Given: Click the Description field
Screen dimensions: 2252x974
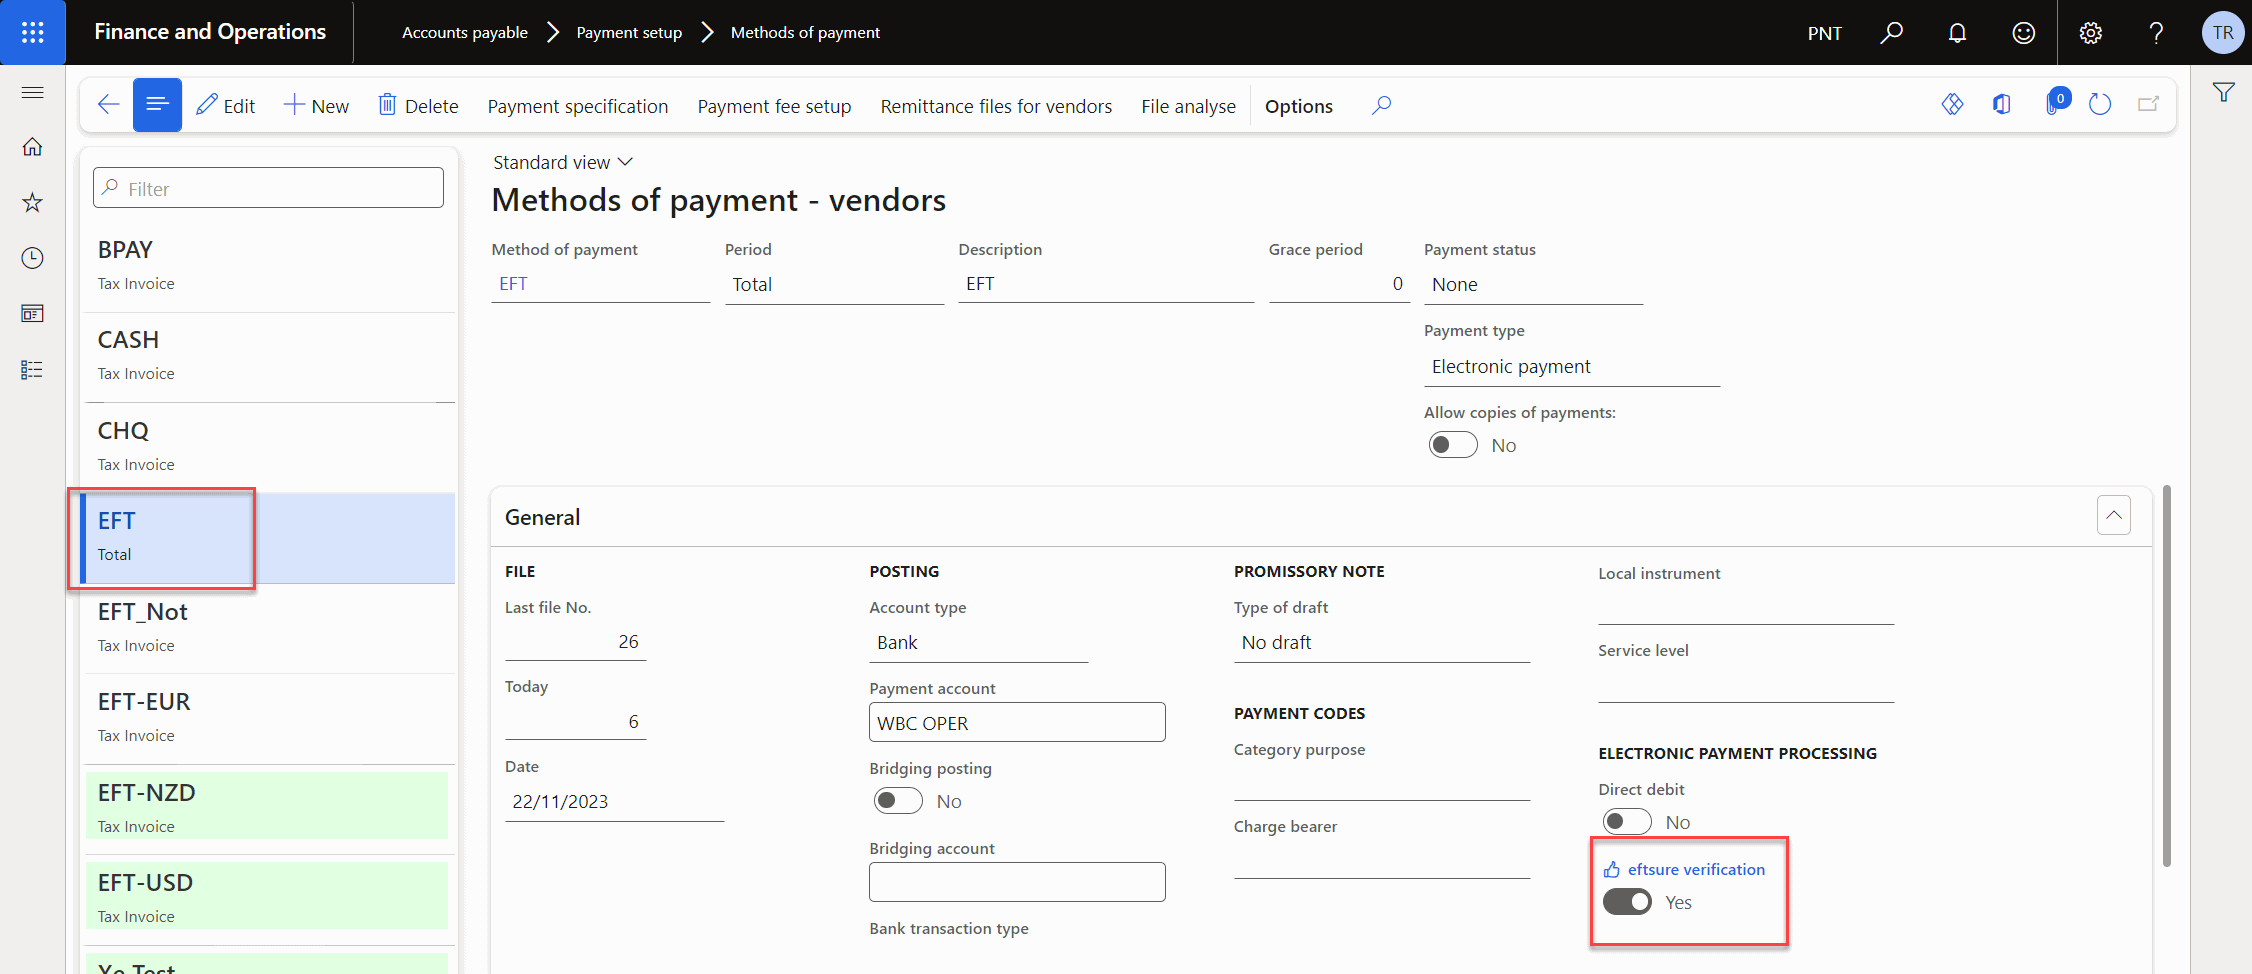Looking at the screenshot, I should [1106, 285].
